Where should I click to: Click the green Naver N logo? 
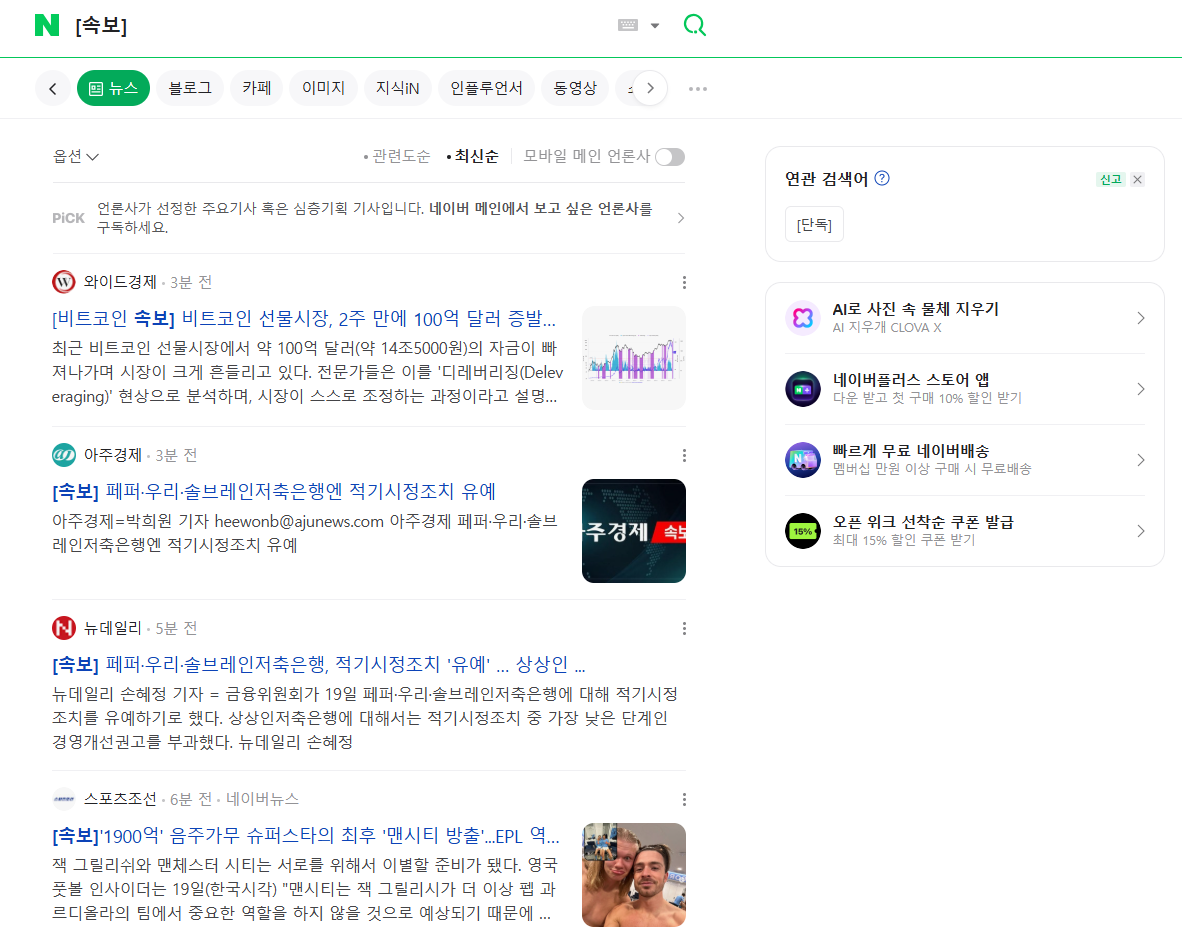click(x=47, y=26)
